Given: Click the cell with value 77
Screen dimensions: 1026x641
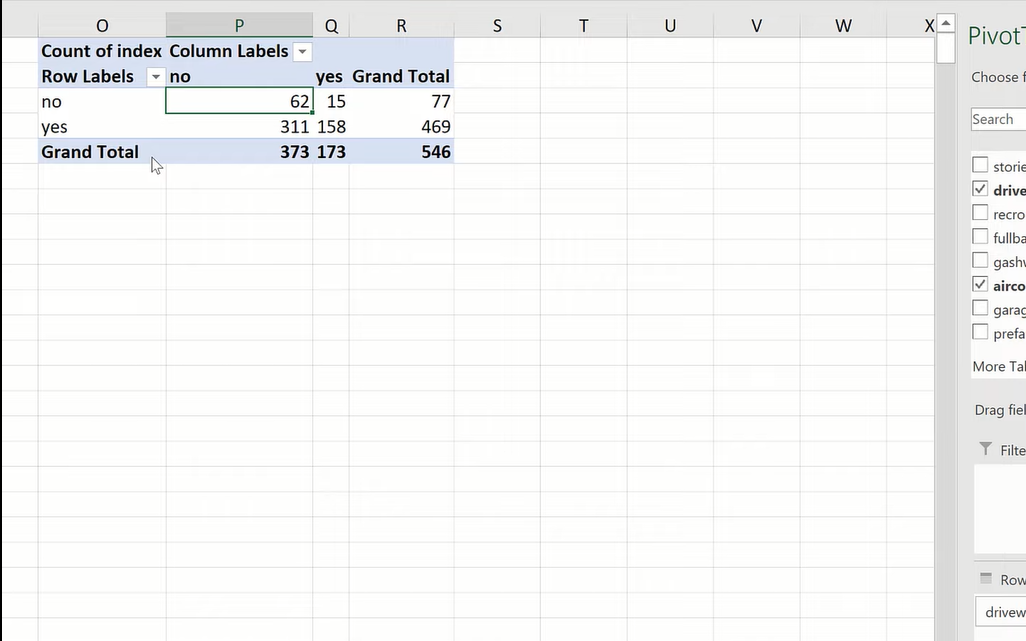Looking at the screenshot, I should tap(401, 101).
